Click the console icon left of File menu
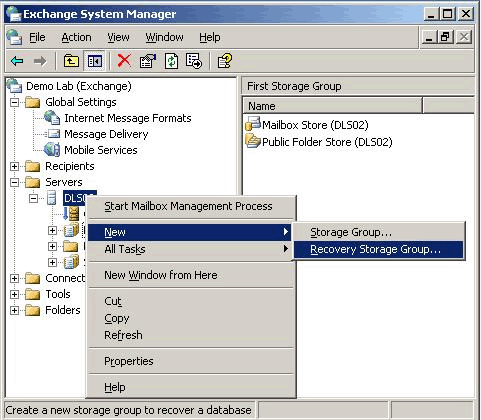Image resolution: width=481 pixels, height=420 pixels. (14, 37)
